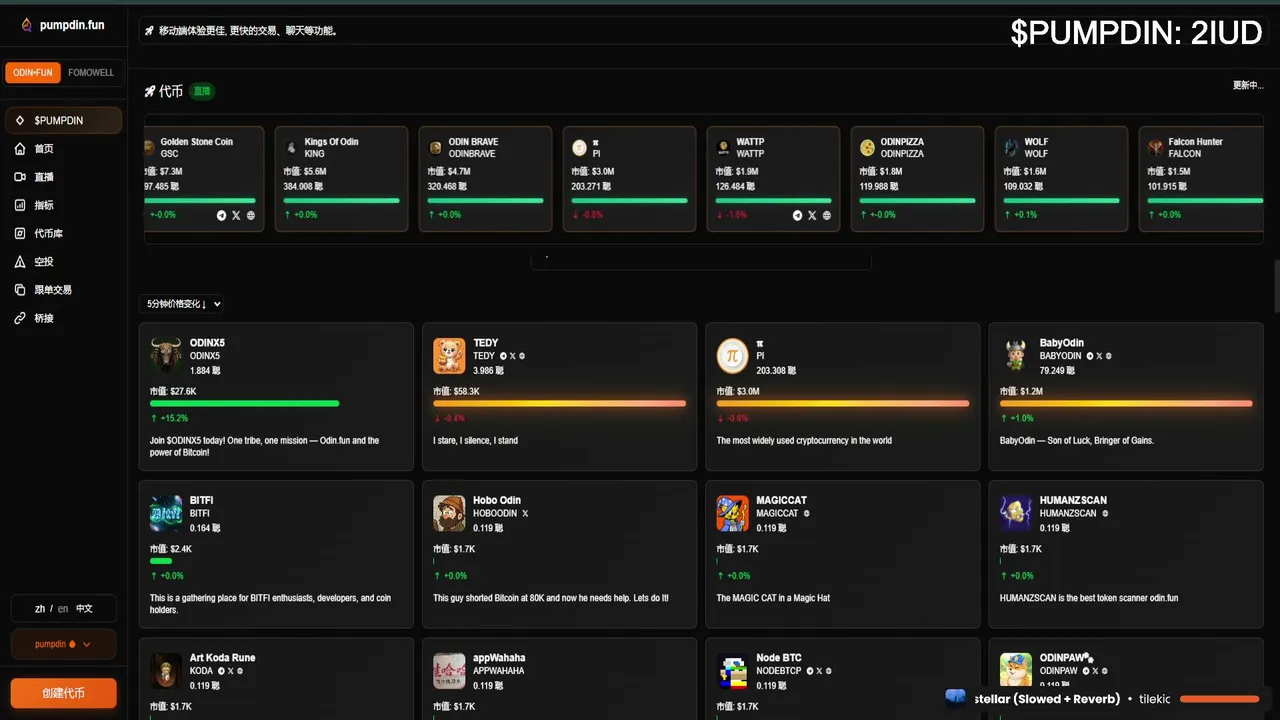Toggle language to en

(63, 608)
